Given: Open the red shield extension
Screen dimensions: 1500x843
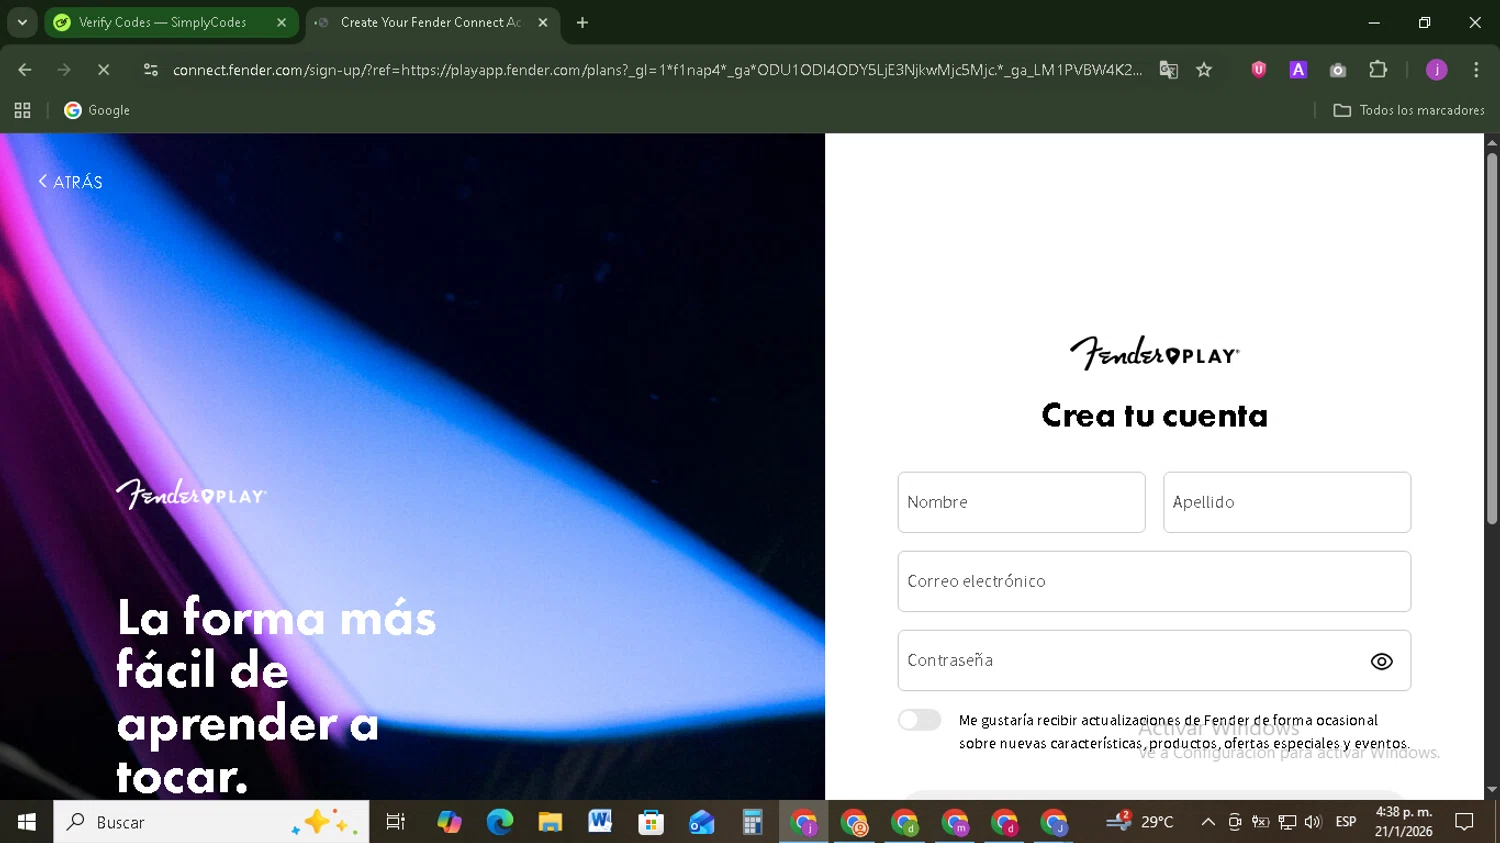Looking at the screenshot, I should 1259,70.
